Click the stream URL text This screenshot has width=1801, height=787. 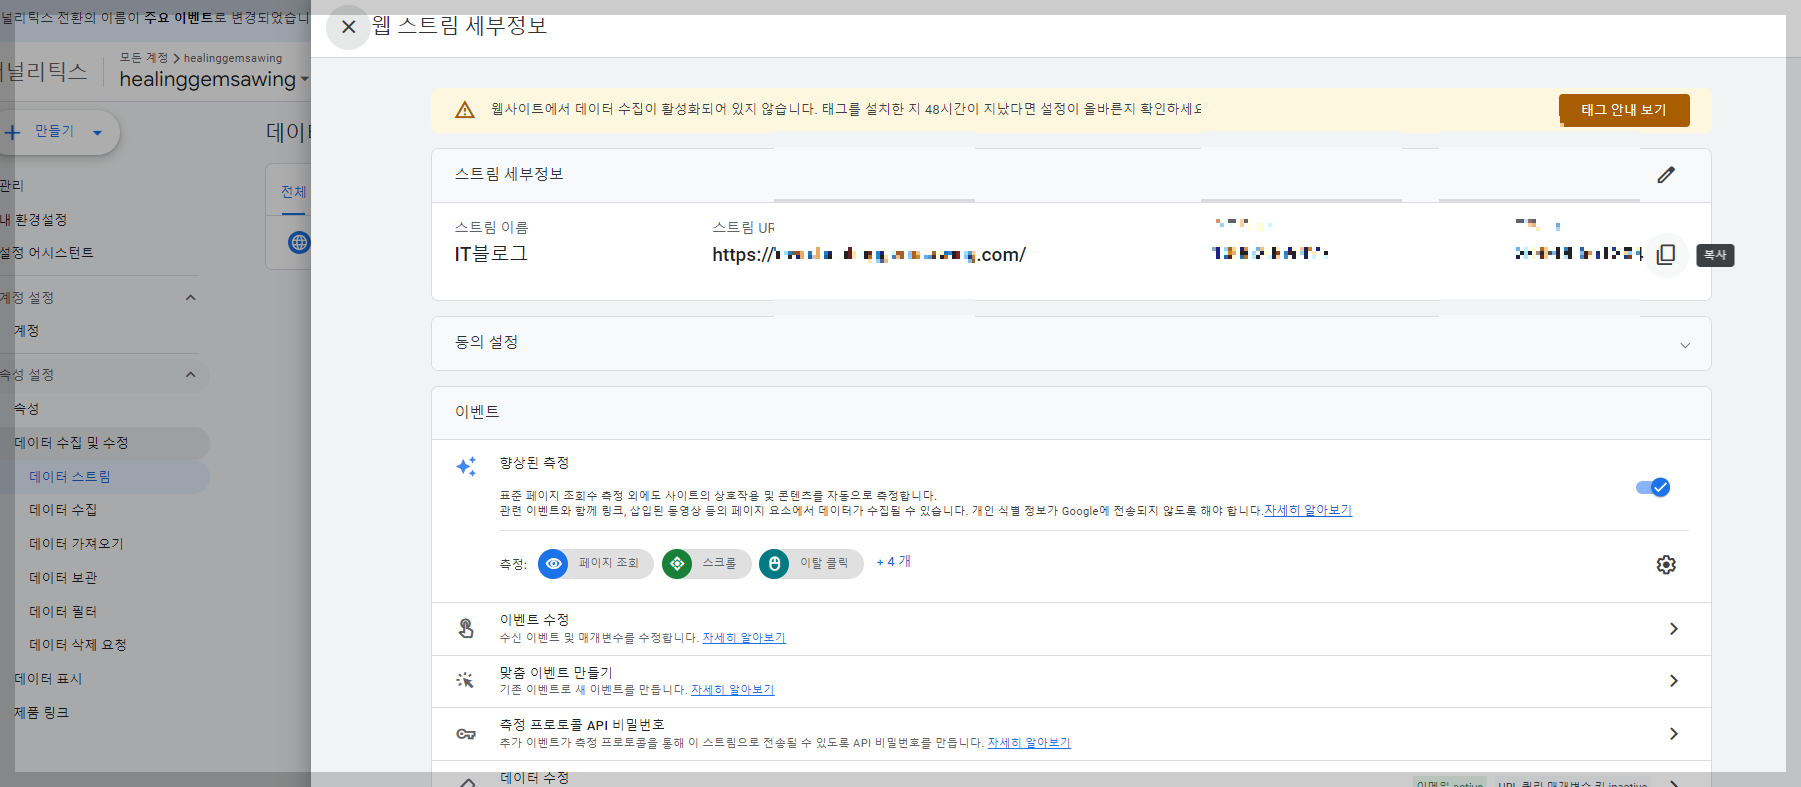869,255
